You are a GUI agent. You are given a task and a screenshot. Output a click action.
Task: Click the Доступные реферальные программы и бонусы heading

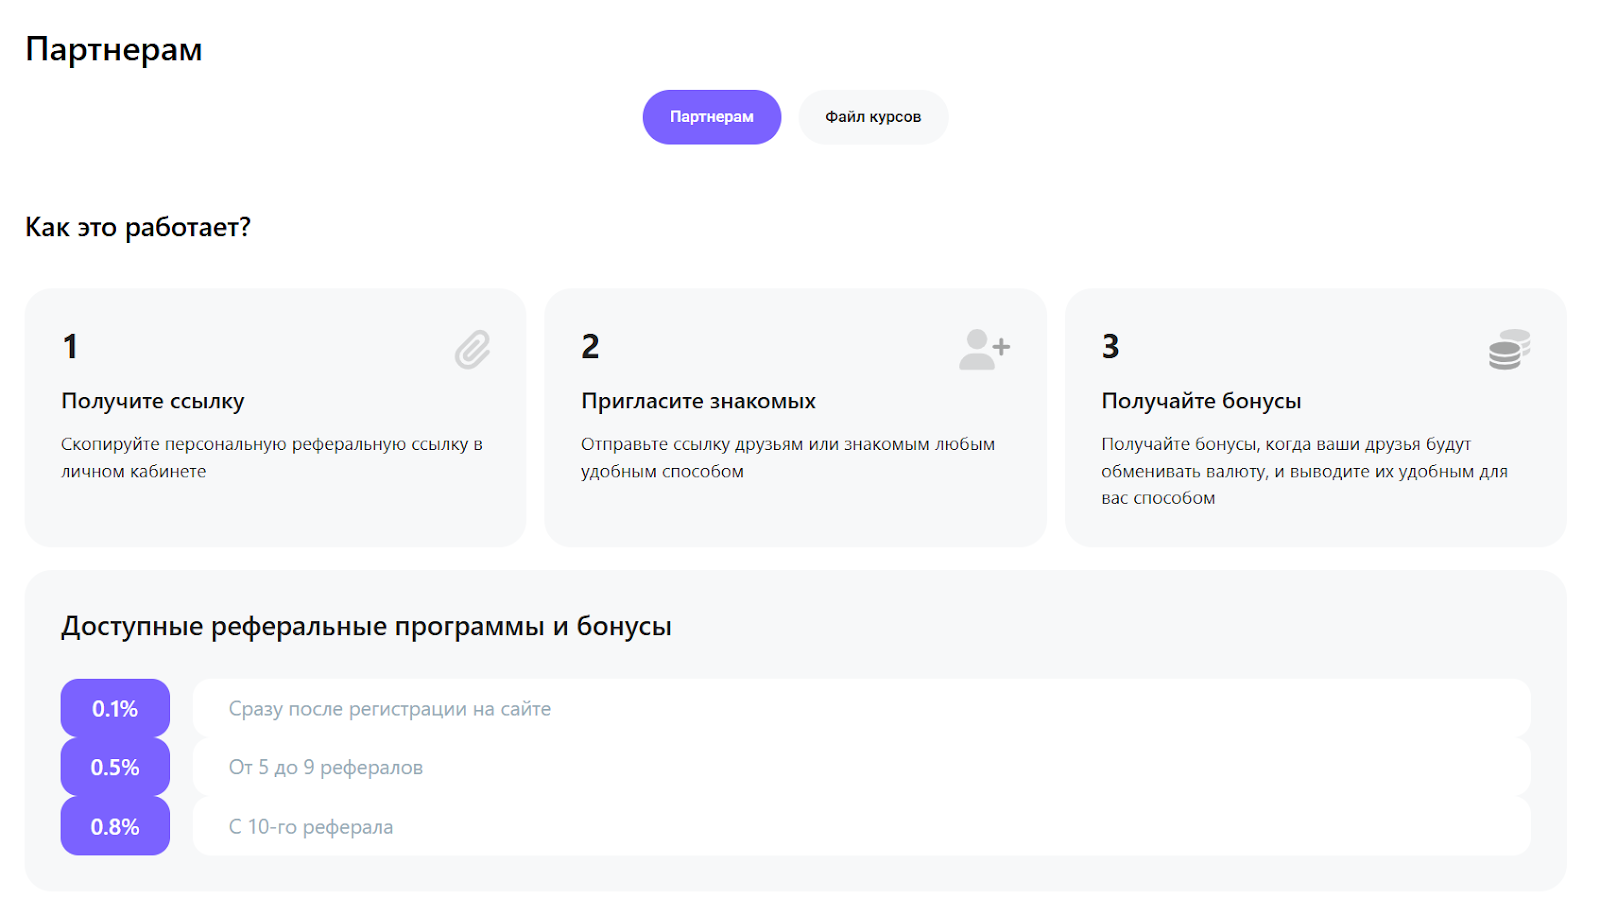[x=366, y=626]
